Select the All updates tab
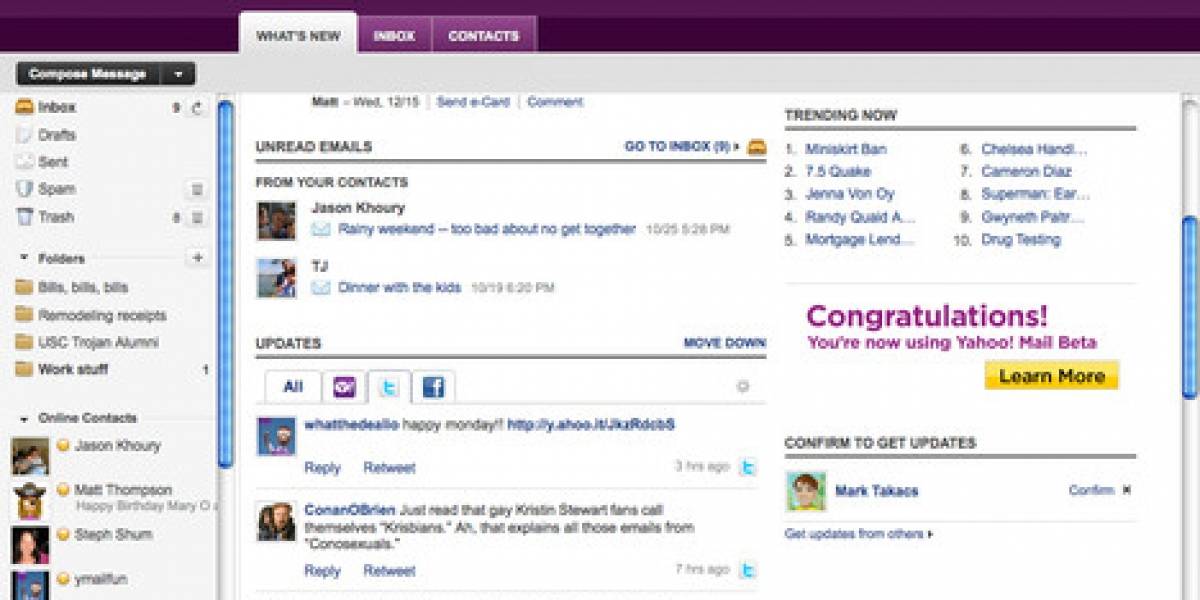The image size is (1200, 600). tap(293, 386)
